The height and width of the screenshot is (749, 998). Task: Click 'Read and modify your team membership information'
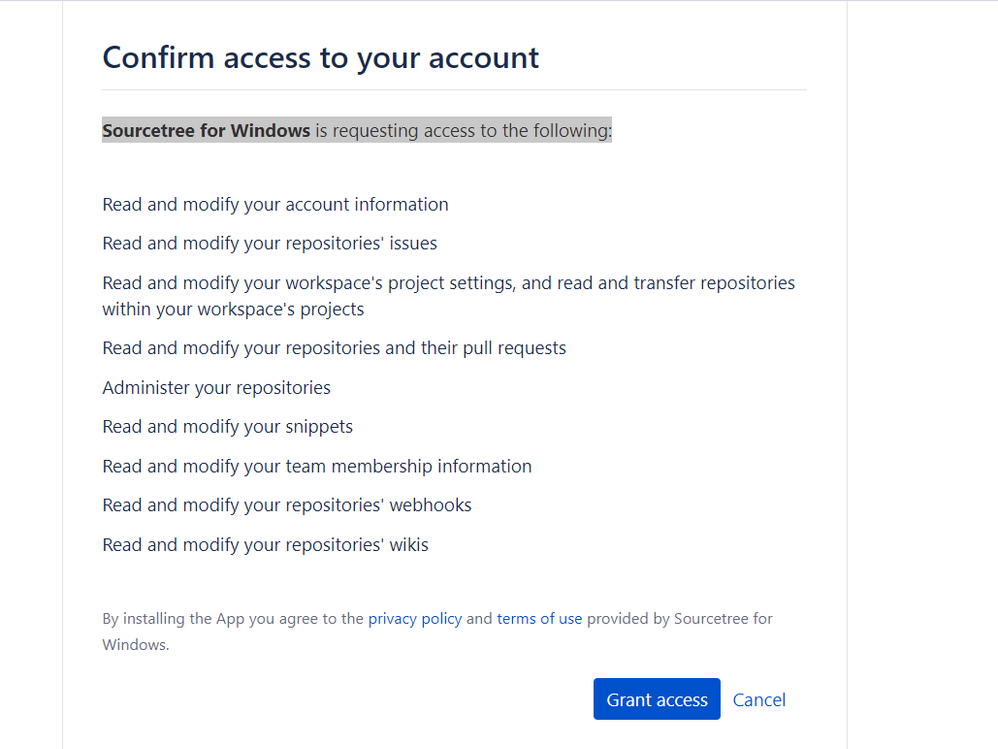tap(317, 466)
